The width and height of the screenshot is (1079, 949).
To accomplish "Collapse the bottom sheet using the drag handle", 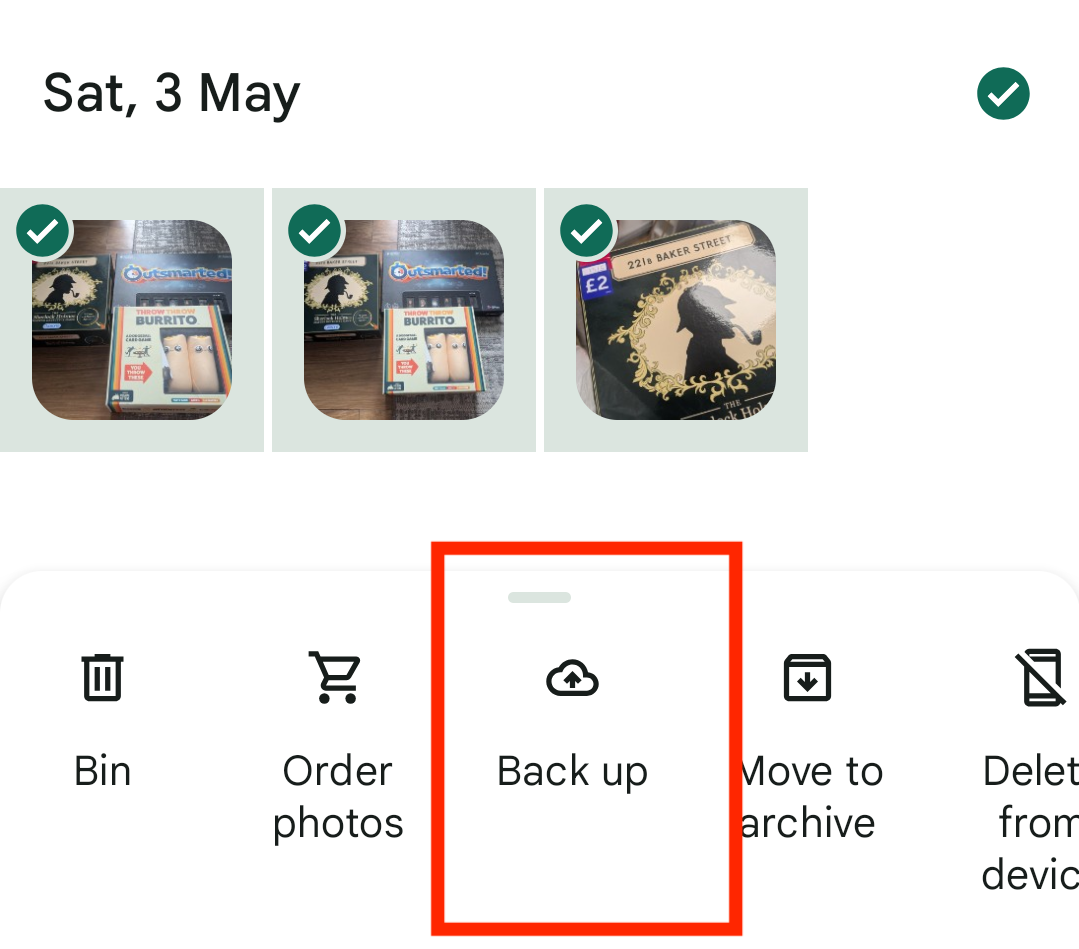I will [539, 597].
